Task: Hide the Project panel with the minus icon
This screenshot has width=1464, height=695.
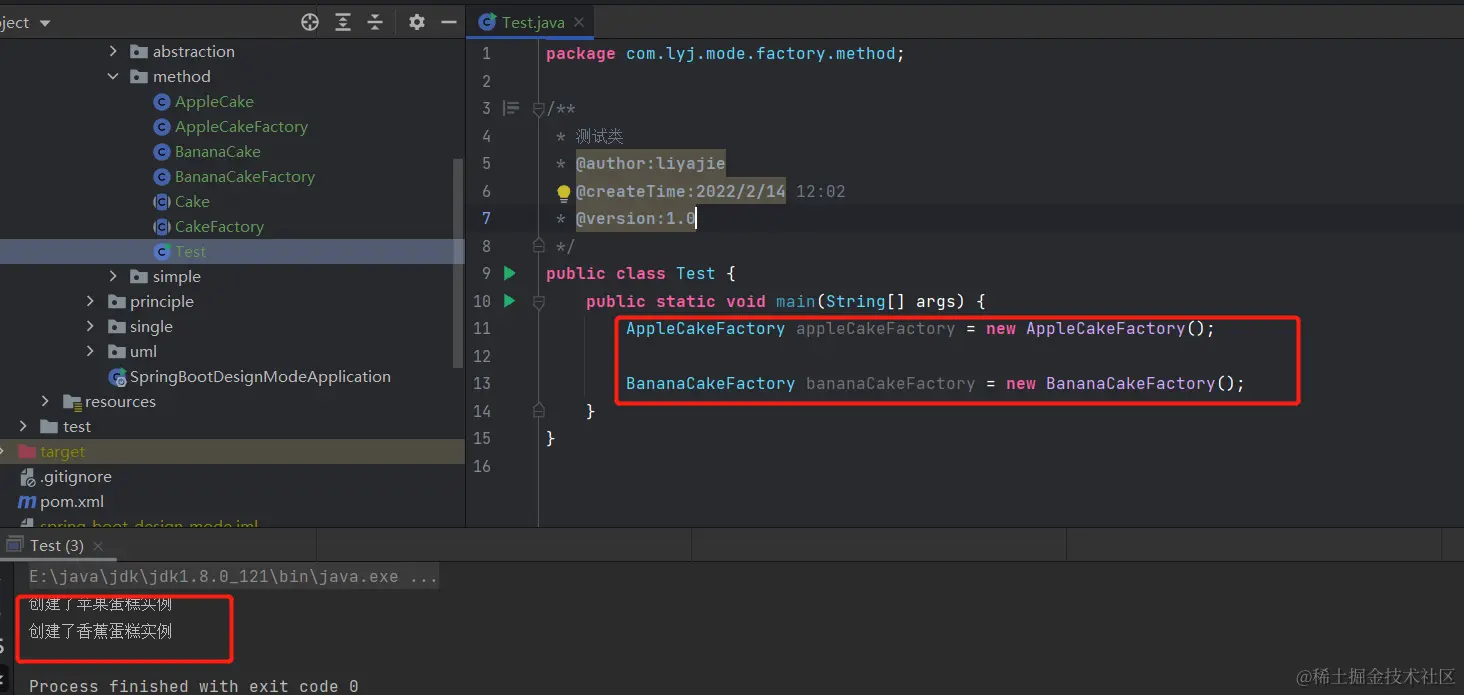Action: point(449,22)
